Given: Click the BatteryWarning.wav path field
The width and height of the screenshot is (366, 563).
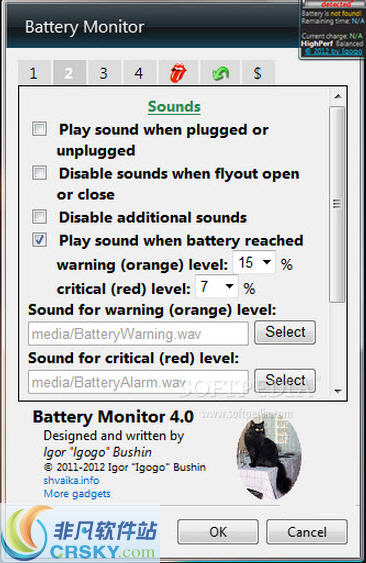Looking at the screenshot, I should [x=138, y=334].
